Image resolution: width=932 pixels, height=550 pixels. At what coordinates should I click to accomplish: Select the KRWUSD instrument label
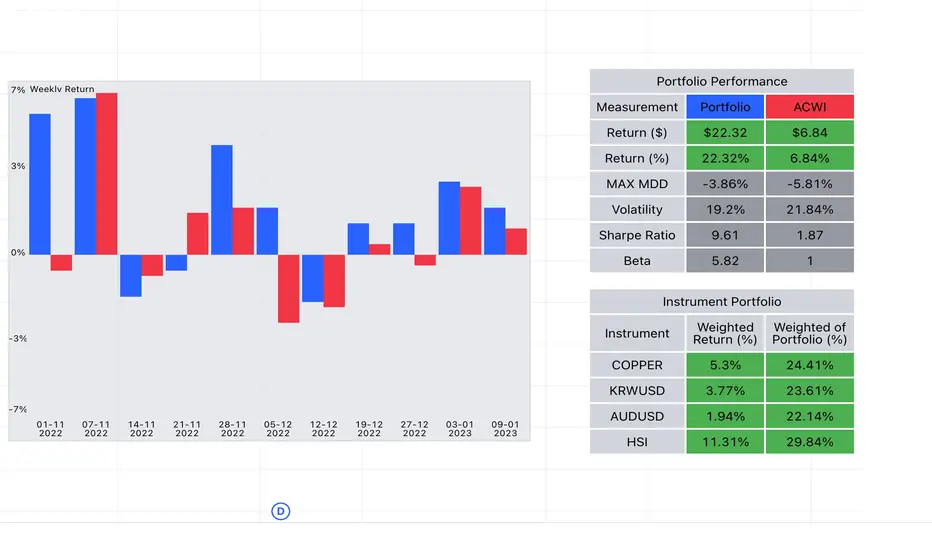click(x=637, y=391)
